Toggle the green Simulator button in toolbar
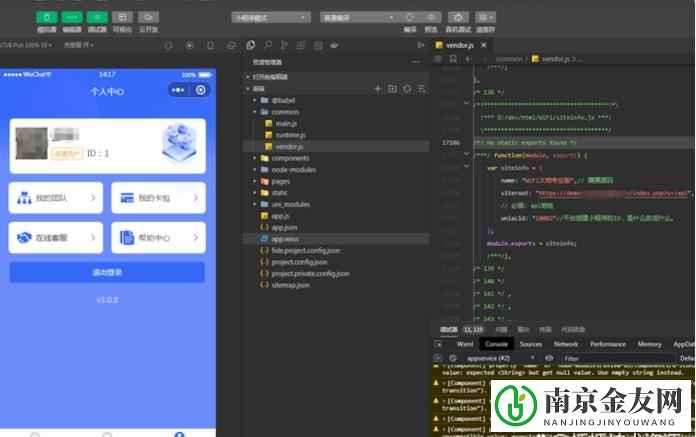The width and height of the screenshot is (696, 437). click(x=48, y=17)
